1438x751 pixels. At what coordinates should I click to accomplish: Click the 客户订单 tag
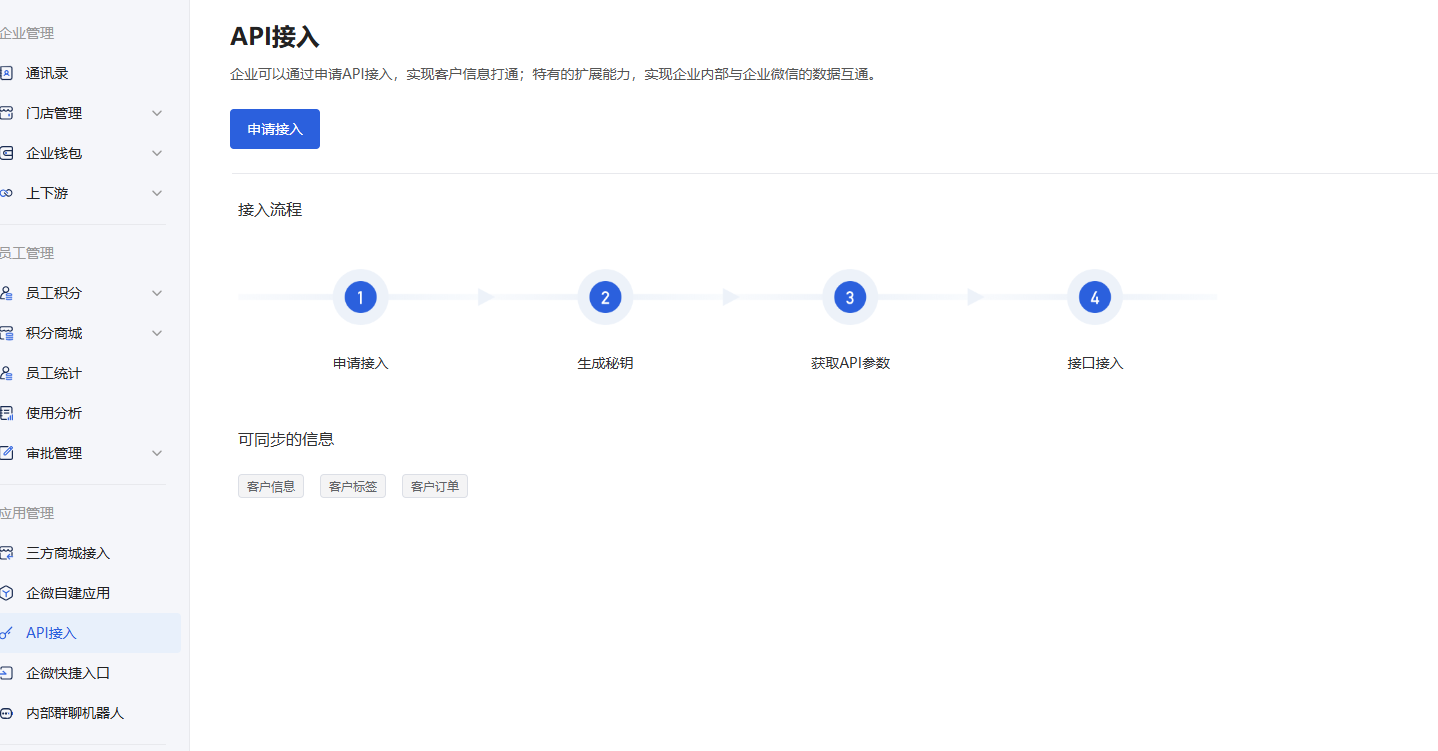(435, 487)
